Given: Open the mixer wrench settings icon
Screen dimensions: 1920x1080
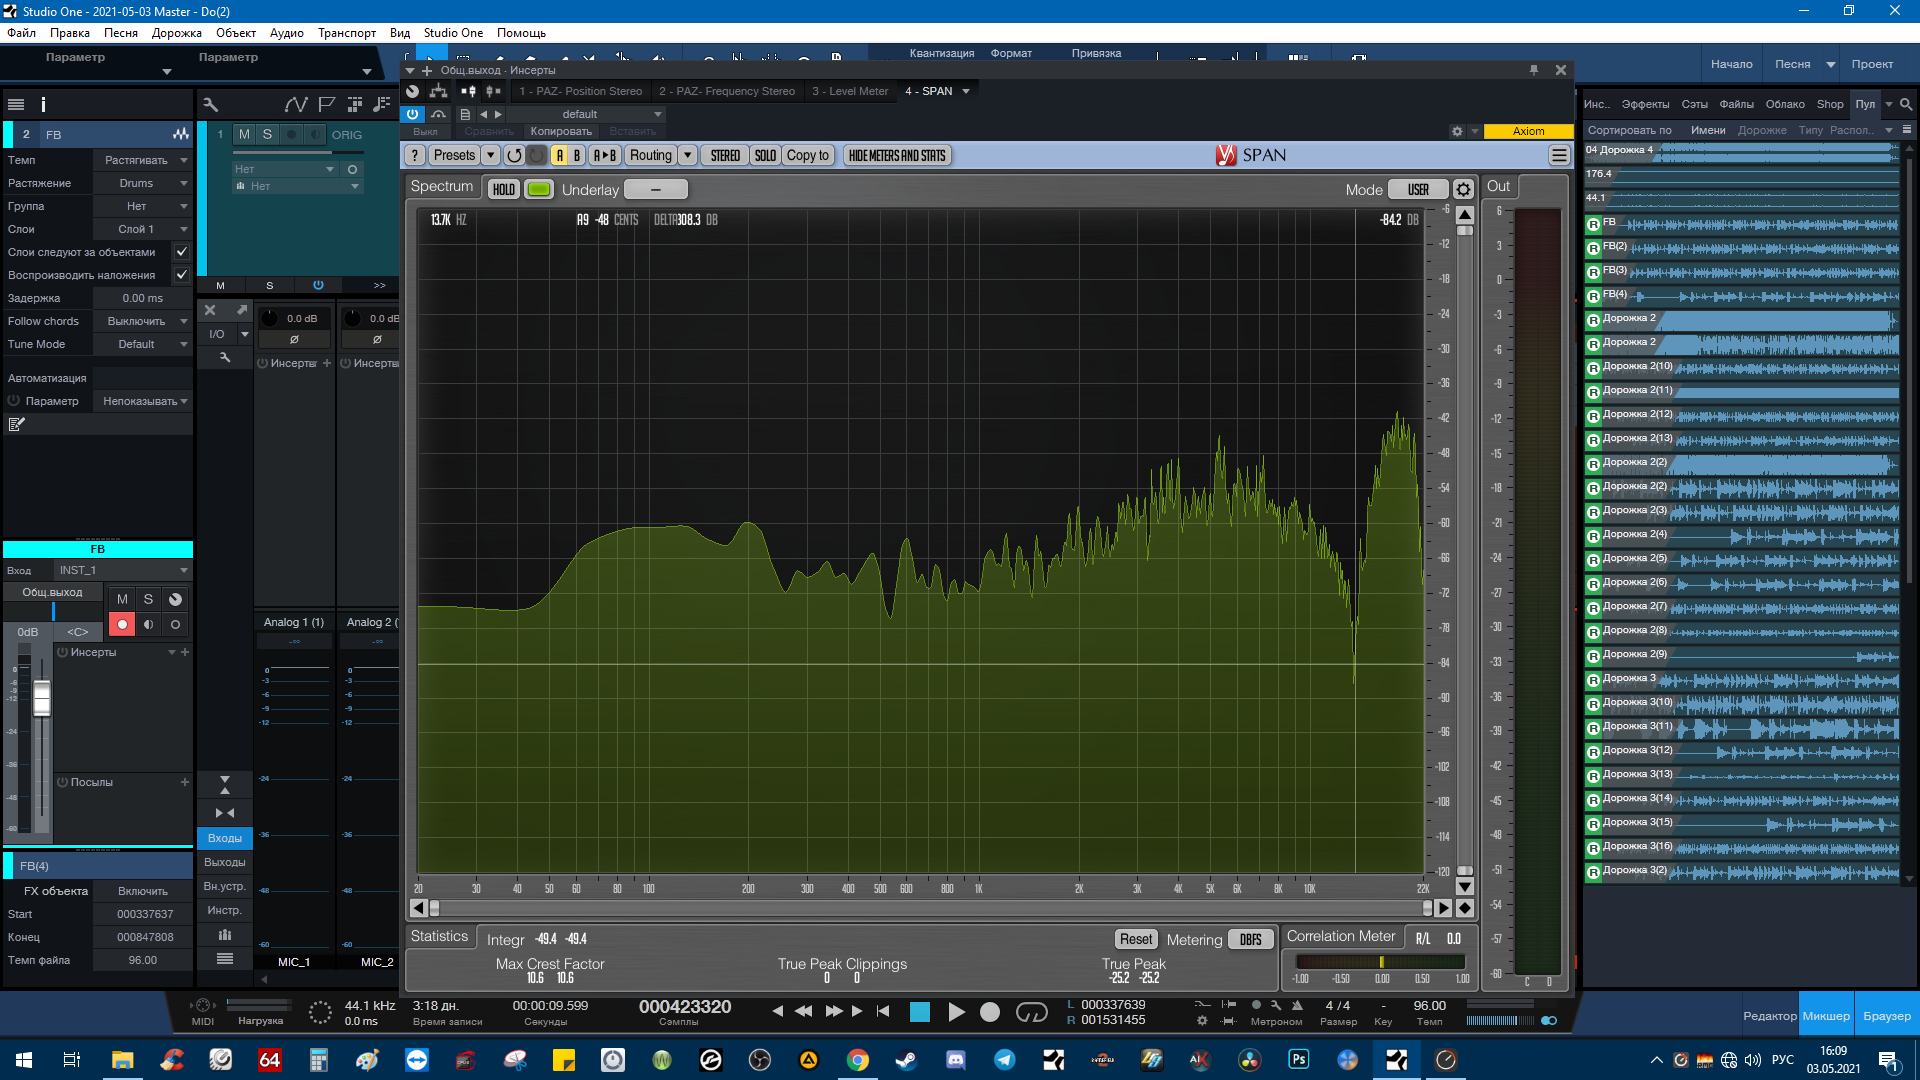Looking at the screenshot, I should pos(225,357).
